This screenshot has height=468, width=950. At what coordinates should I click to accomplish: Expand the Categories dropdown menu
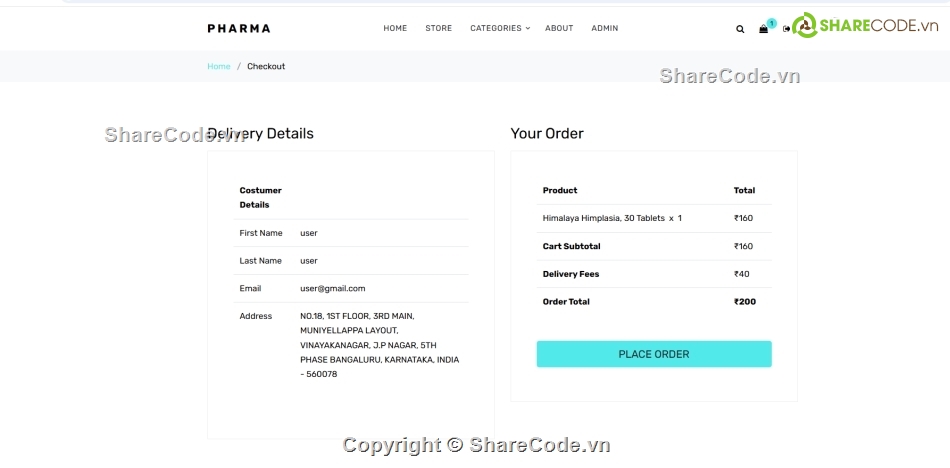pyautogui.click(x=499, y=28)
